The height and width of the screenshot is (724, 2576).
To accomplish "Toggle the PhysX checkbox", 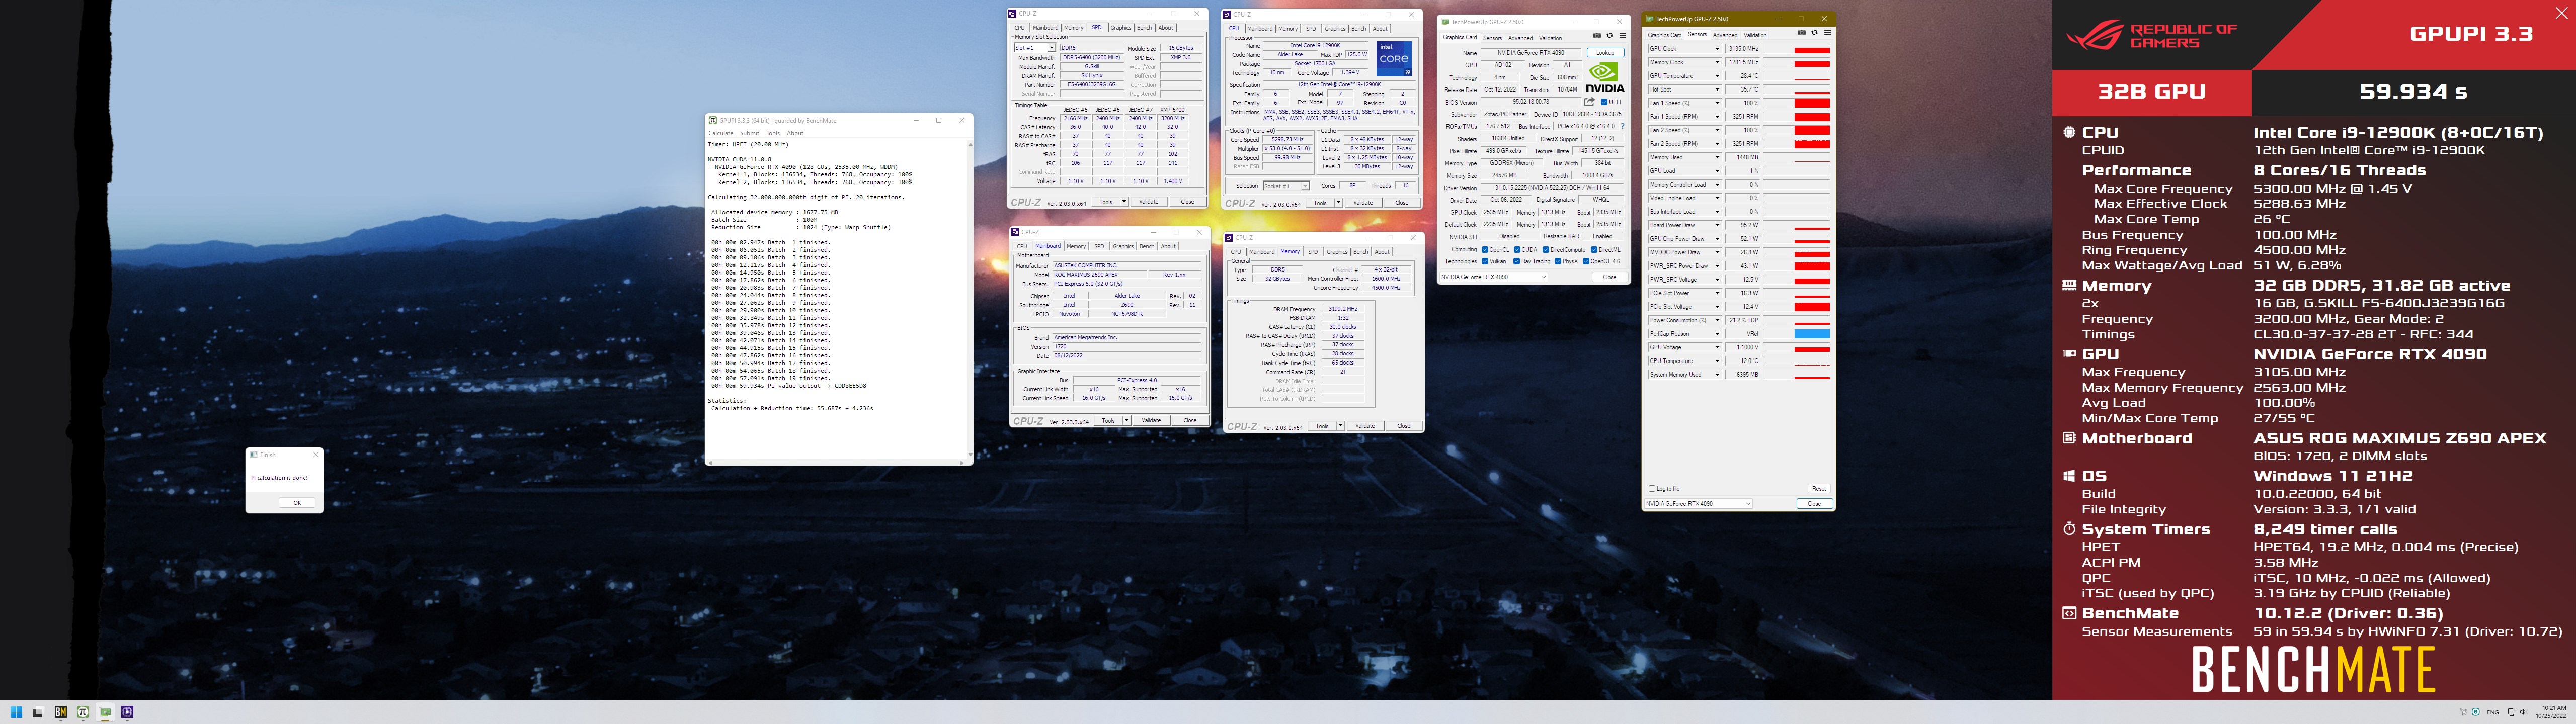I will pyautogui.click(x=1558, y=261).
